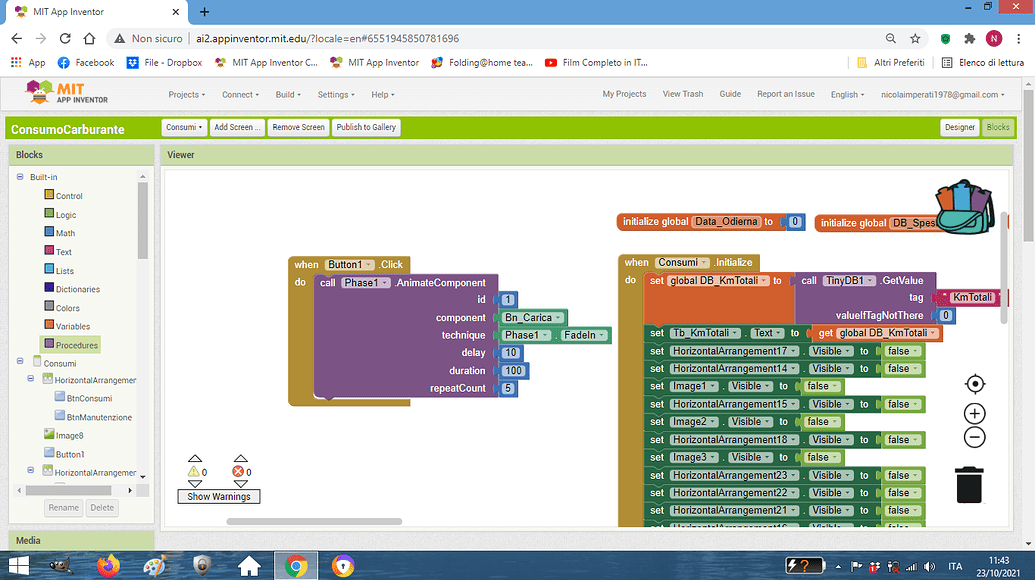Center the workspace with the target icon

click(x=974, y=383)
